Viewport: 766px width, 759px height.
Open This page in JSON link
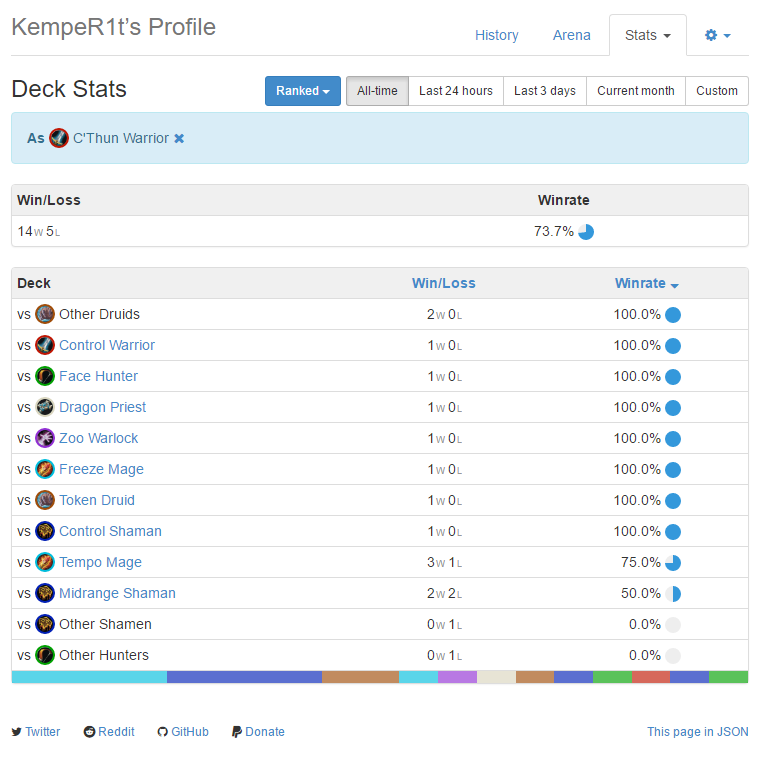pos(698,732)
